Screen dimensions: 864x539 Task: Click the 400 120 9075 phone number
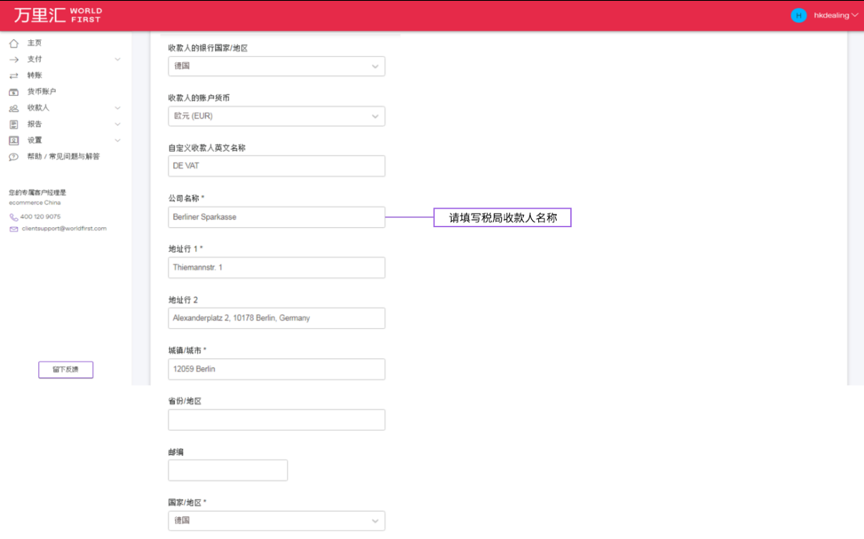40,217
